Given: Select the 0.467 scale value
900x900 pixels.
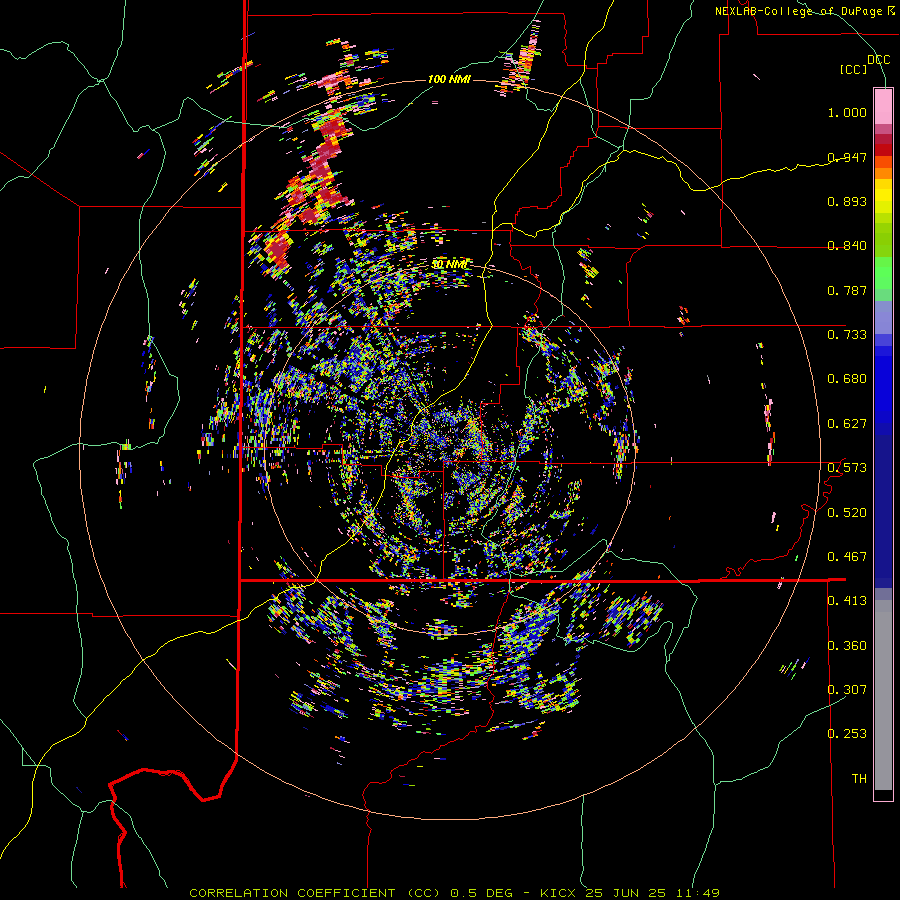Looking at the screenshot, I should (847, 557).
